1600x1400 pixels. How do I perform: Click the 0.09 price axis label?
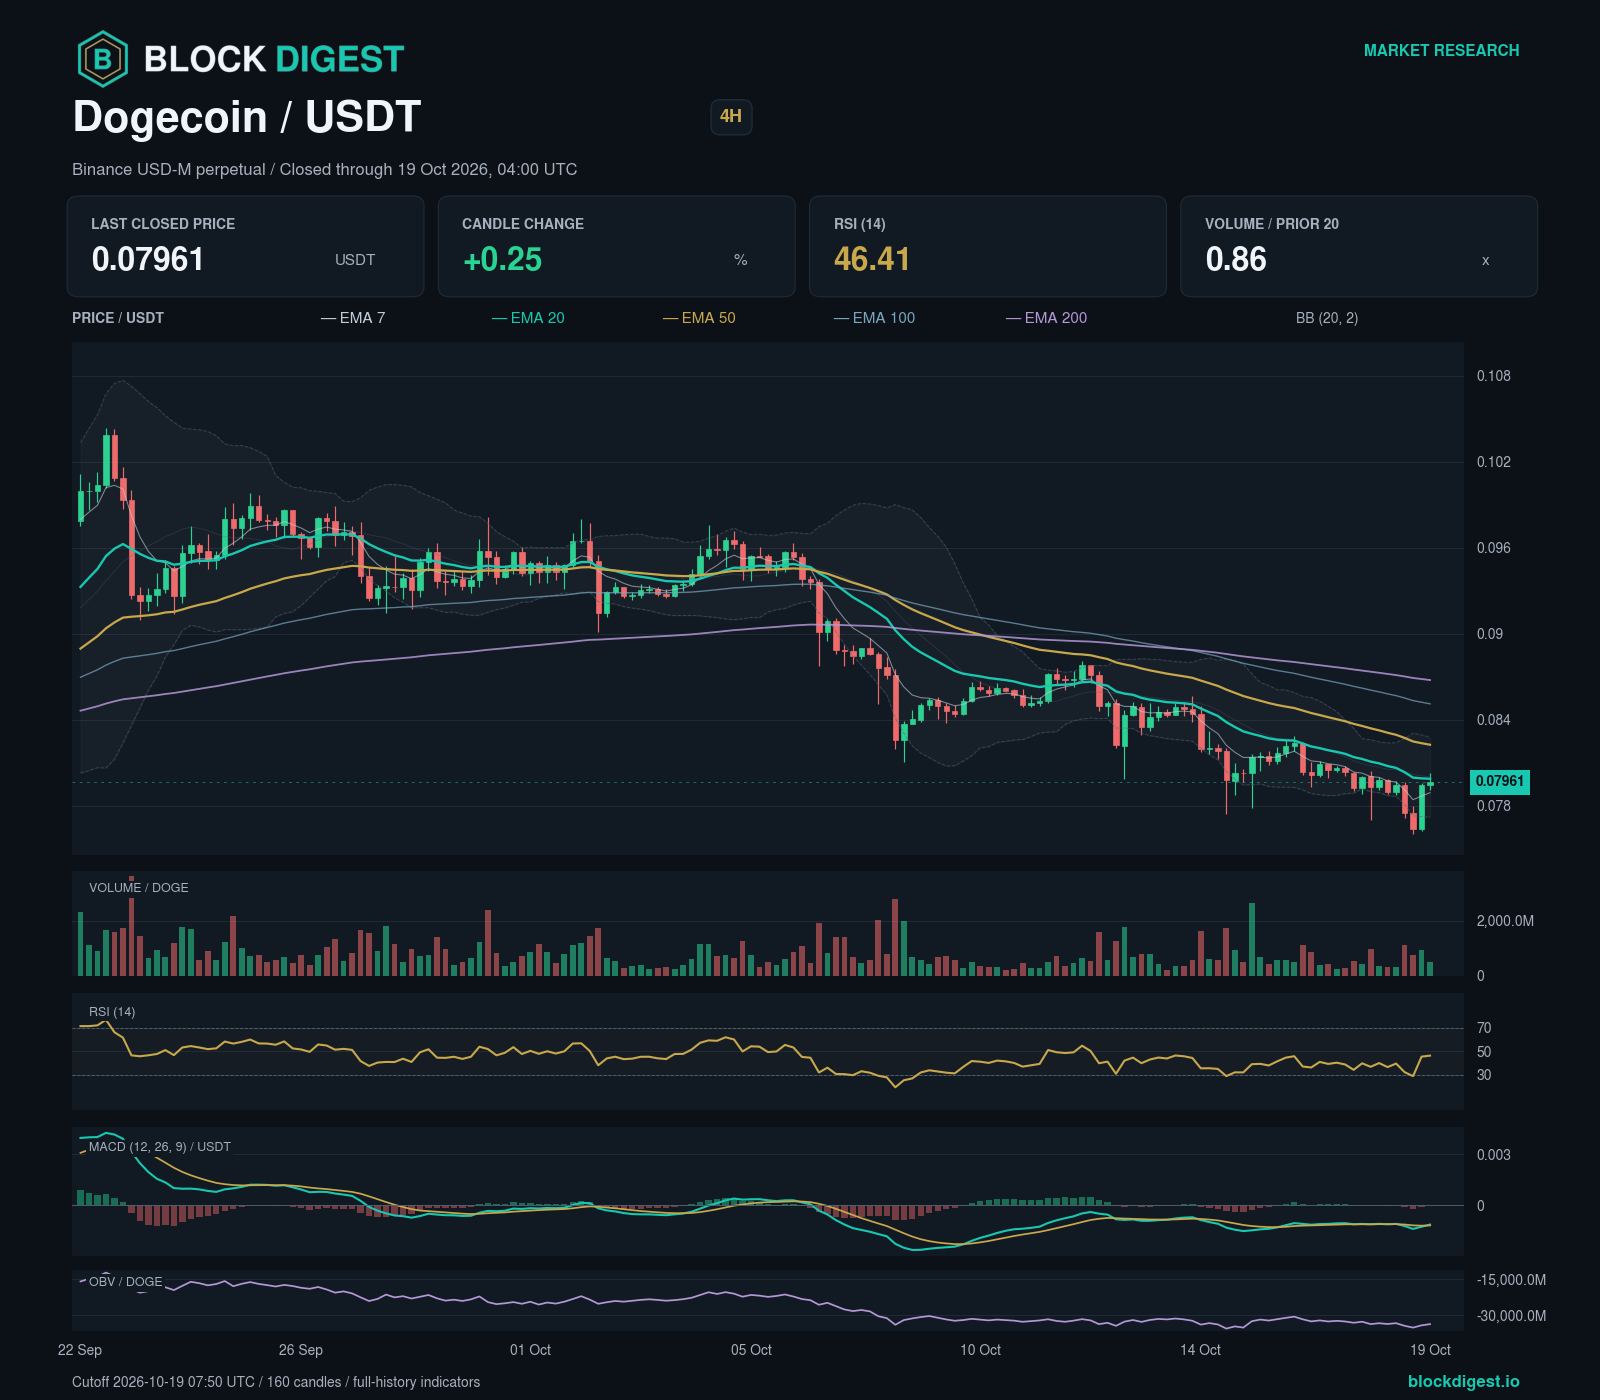tap(1490, 634)
